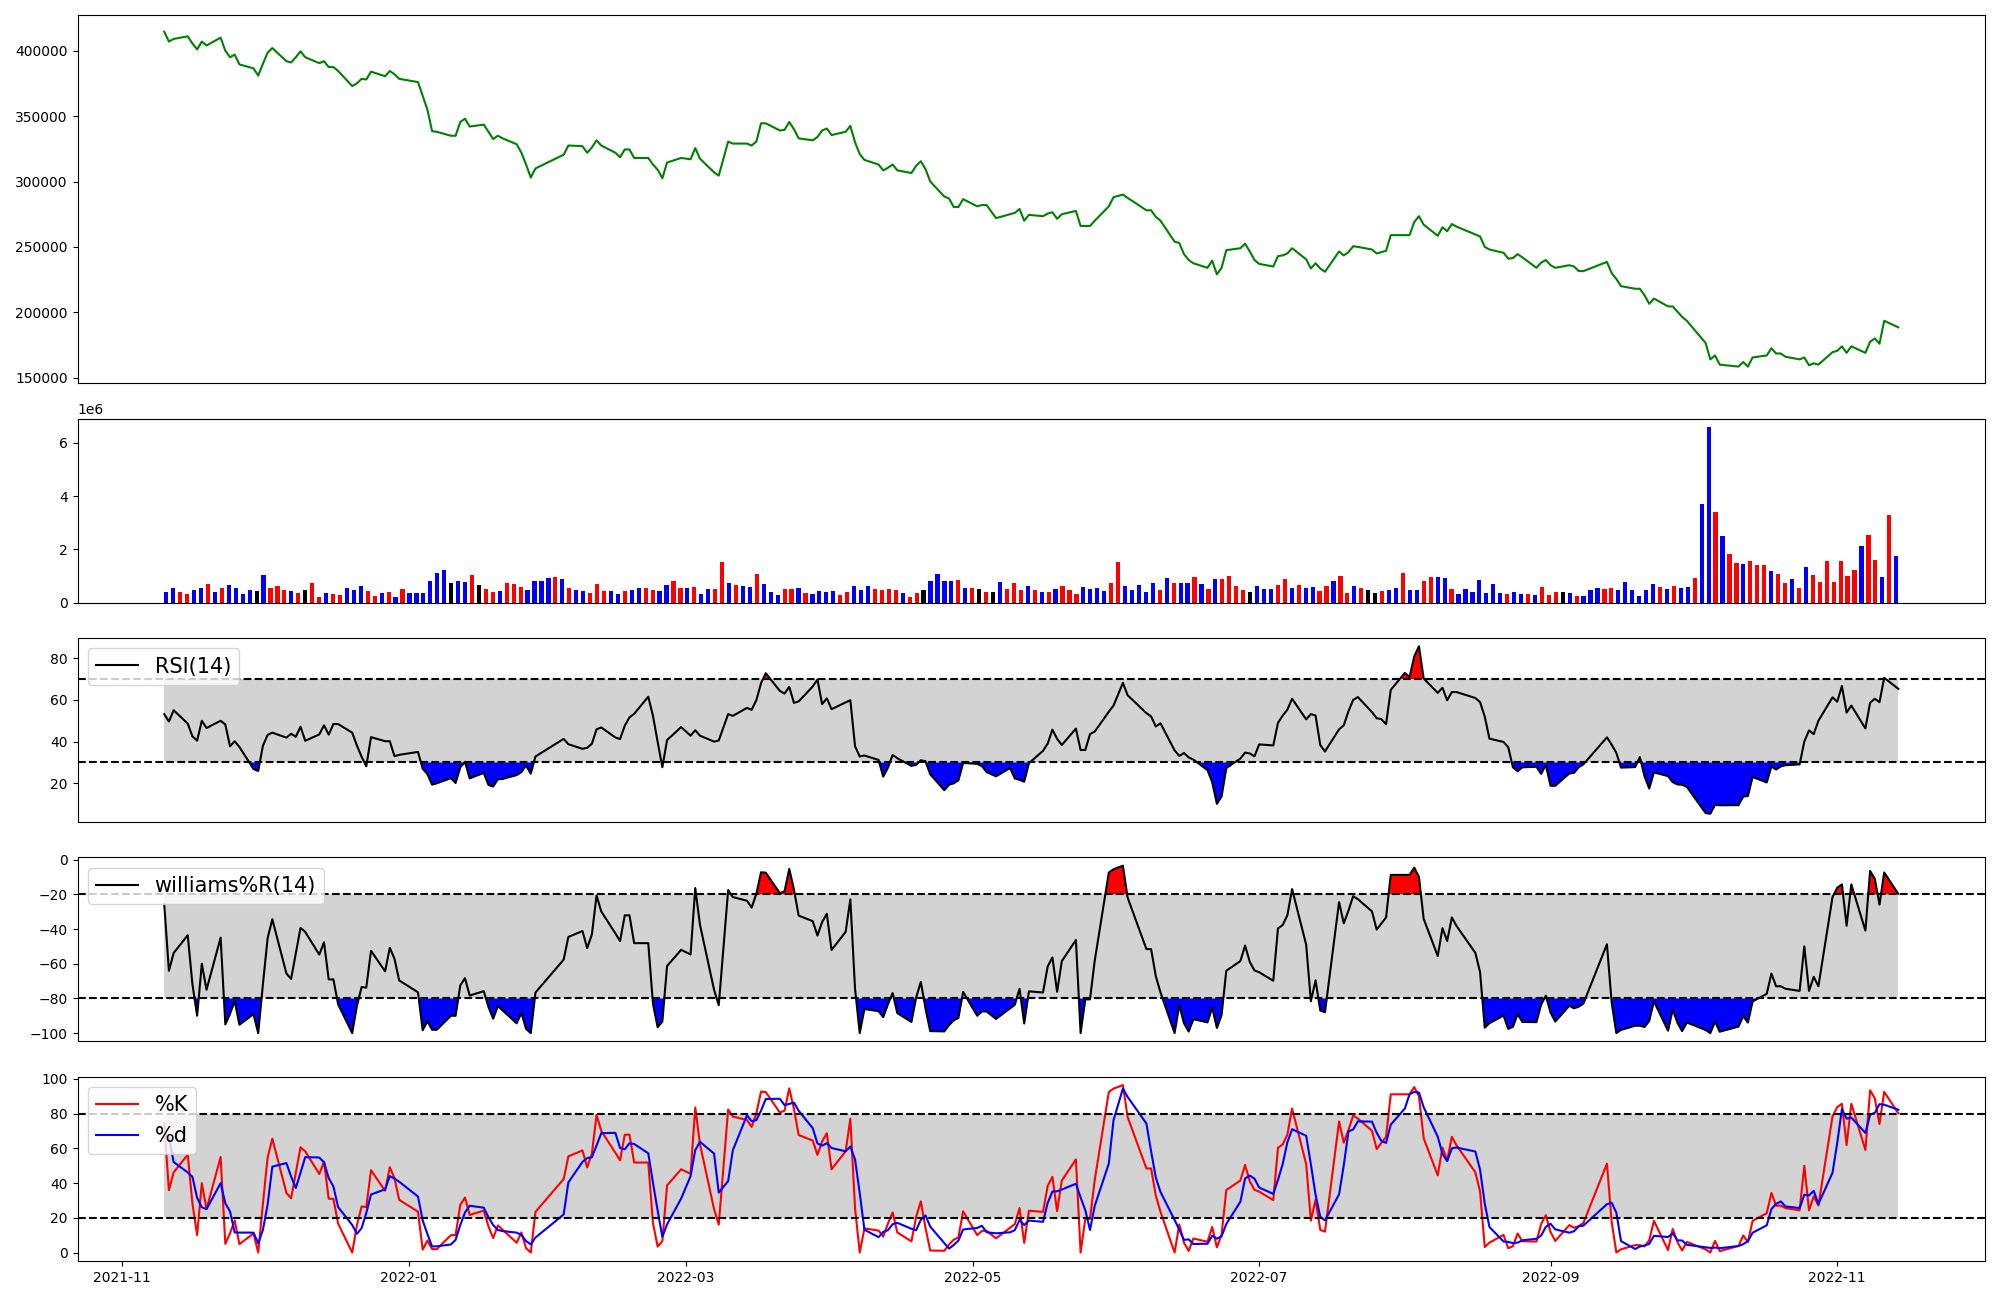Click the RSI 80 axis tick label
The height and width of the screenshot is (1300, 2000).
coord(59,659)
